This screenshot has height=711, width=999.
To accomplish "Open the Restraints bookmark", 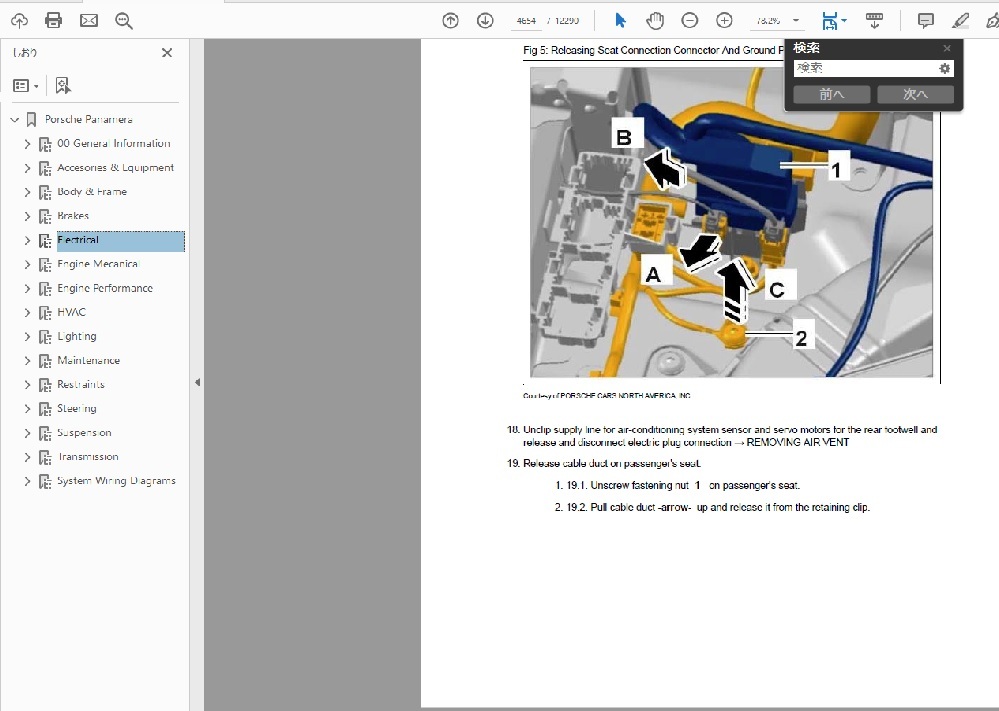I will click(81, 385).
